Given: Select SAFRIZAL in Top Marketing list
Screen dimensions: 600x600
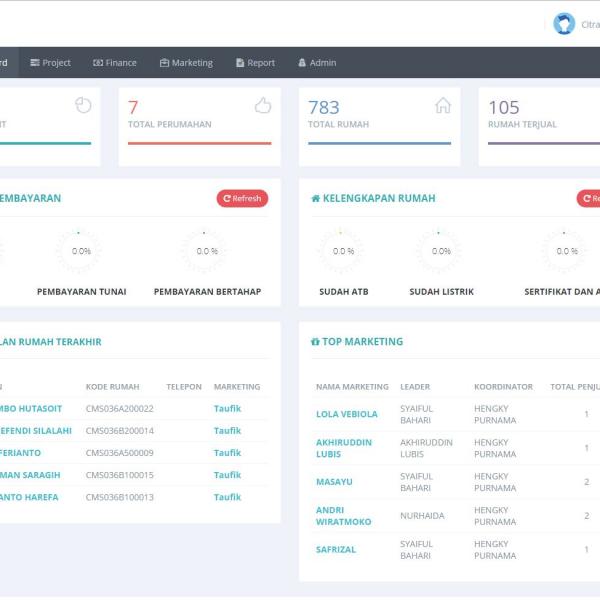Looking at the screenshot, I should click(336, 550).
